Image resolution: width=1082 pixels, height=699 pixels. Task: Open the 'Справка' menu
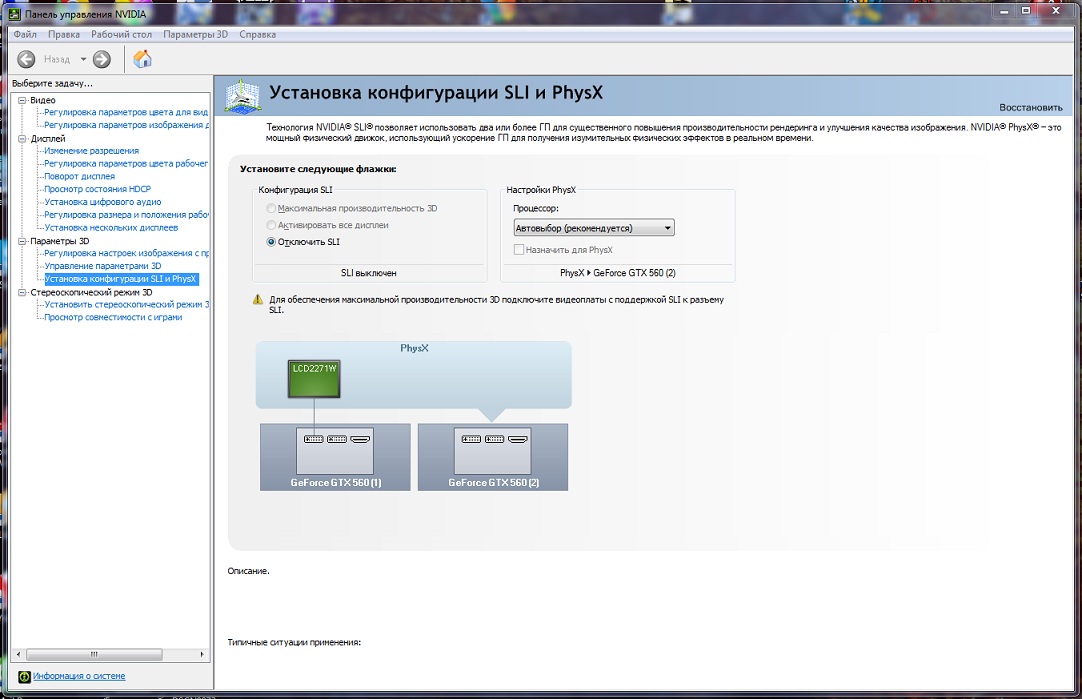click(257, 35)
